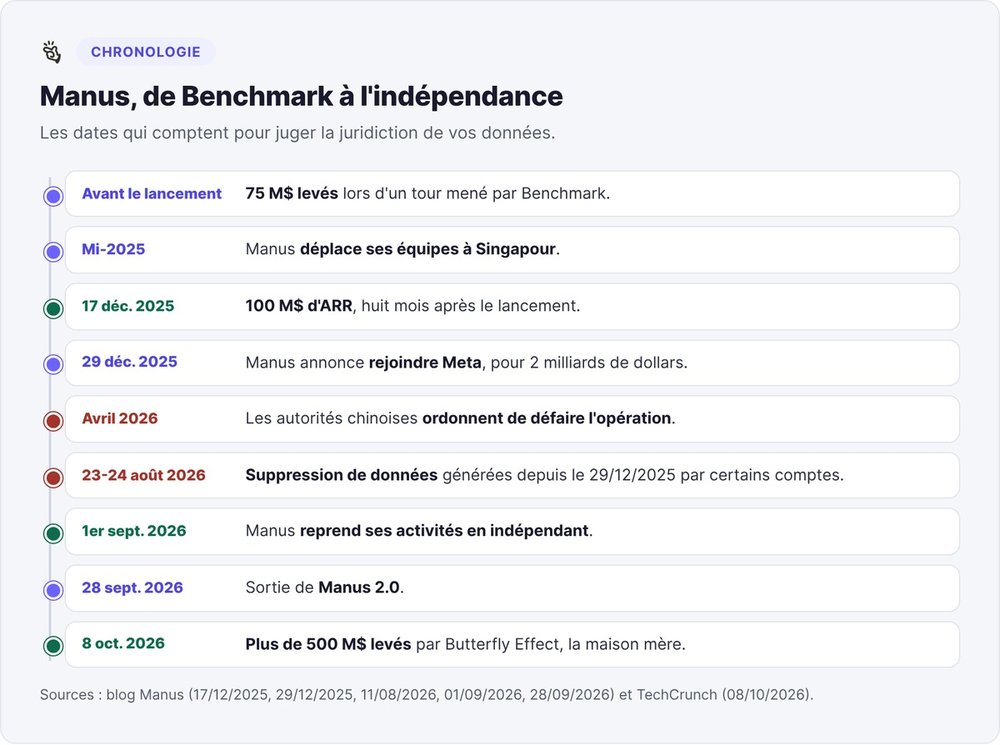Click 'Les autorités chinoises ordonnent de défaire l'opération.'
The height and width of the screenshot is (745, 1000).
[x=460, y=418]
